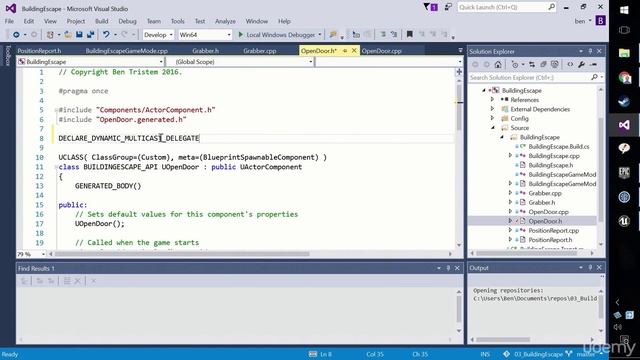This screenshot has height=360, width=640.
Task: Toggle auto-hide pin on Solution Explorer
Action: tap(590, 51)
